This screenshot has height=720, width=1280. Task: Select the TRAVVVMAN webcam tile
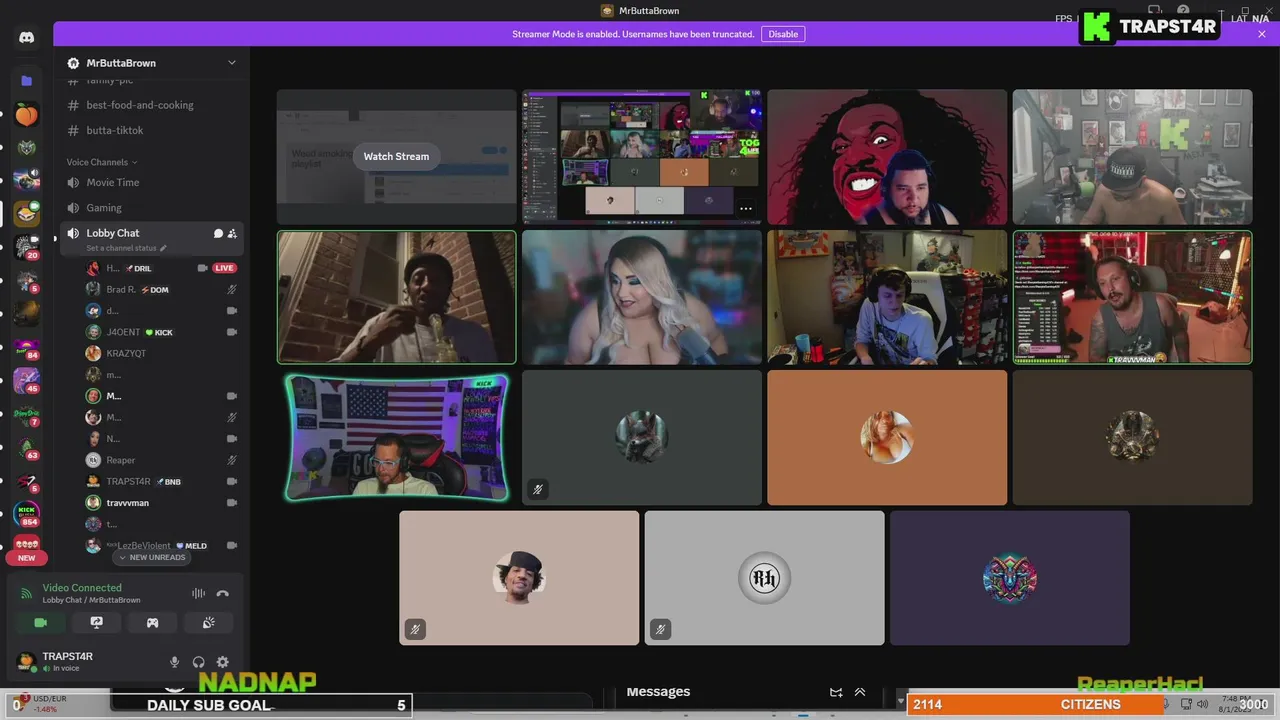click(x=1132, y=297)
